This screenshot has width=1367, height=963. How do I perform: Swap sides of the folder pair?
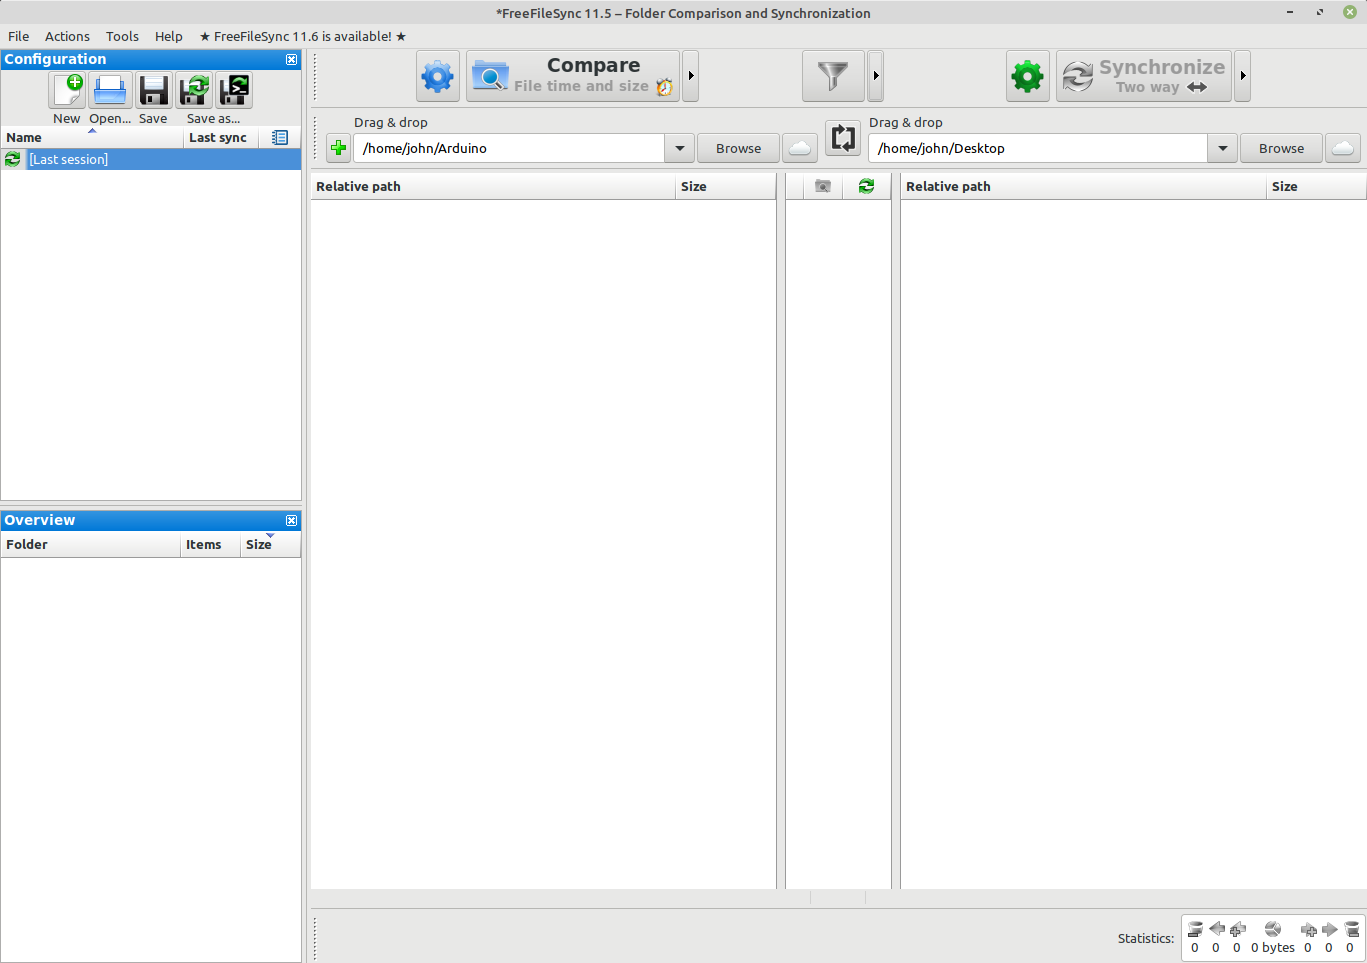point(843,138)
